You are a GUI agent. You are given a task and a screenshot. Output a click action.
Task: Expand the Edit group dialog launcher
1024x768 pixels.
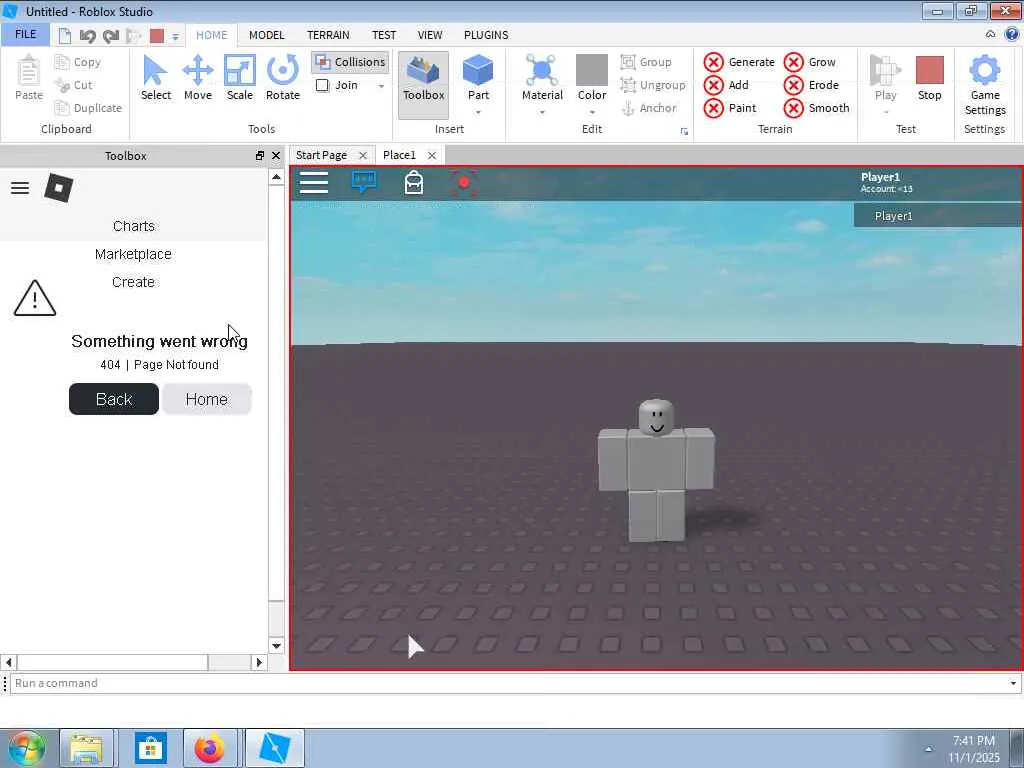click(684, 131)
